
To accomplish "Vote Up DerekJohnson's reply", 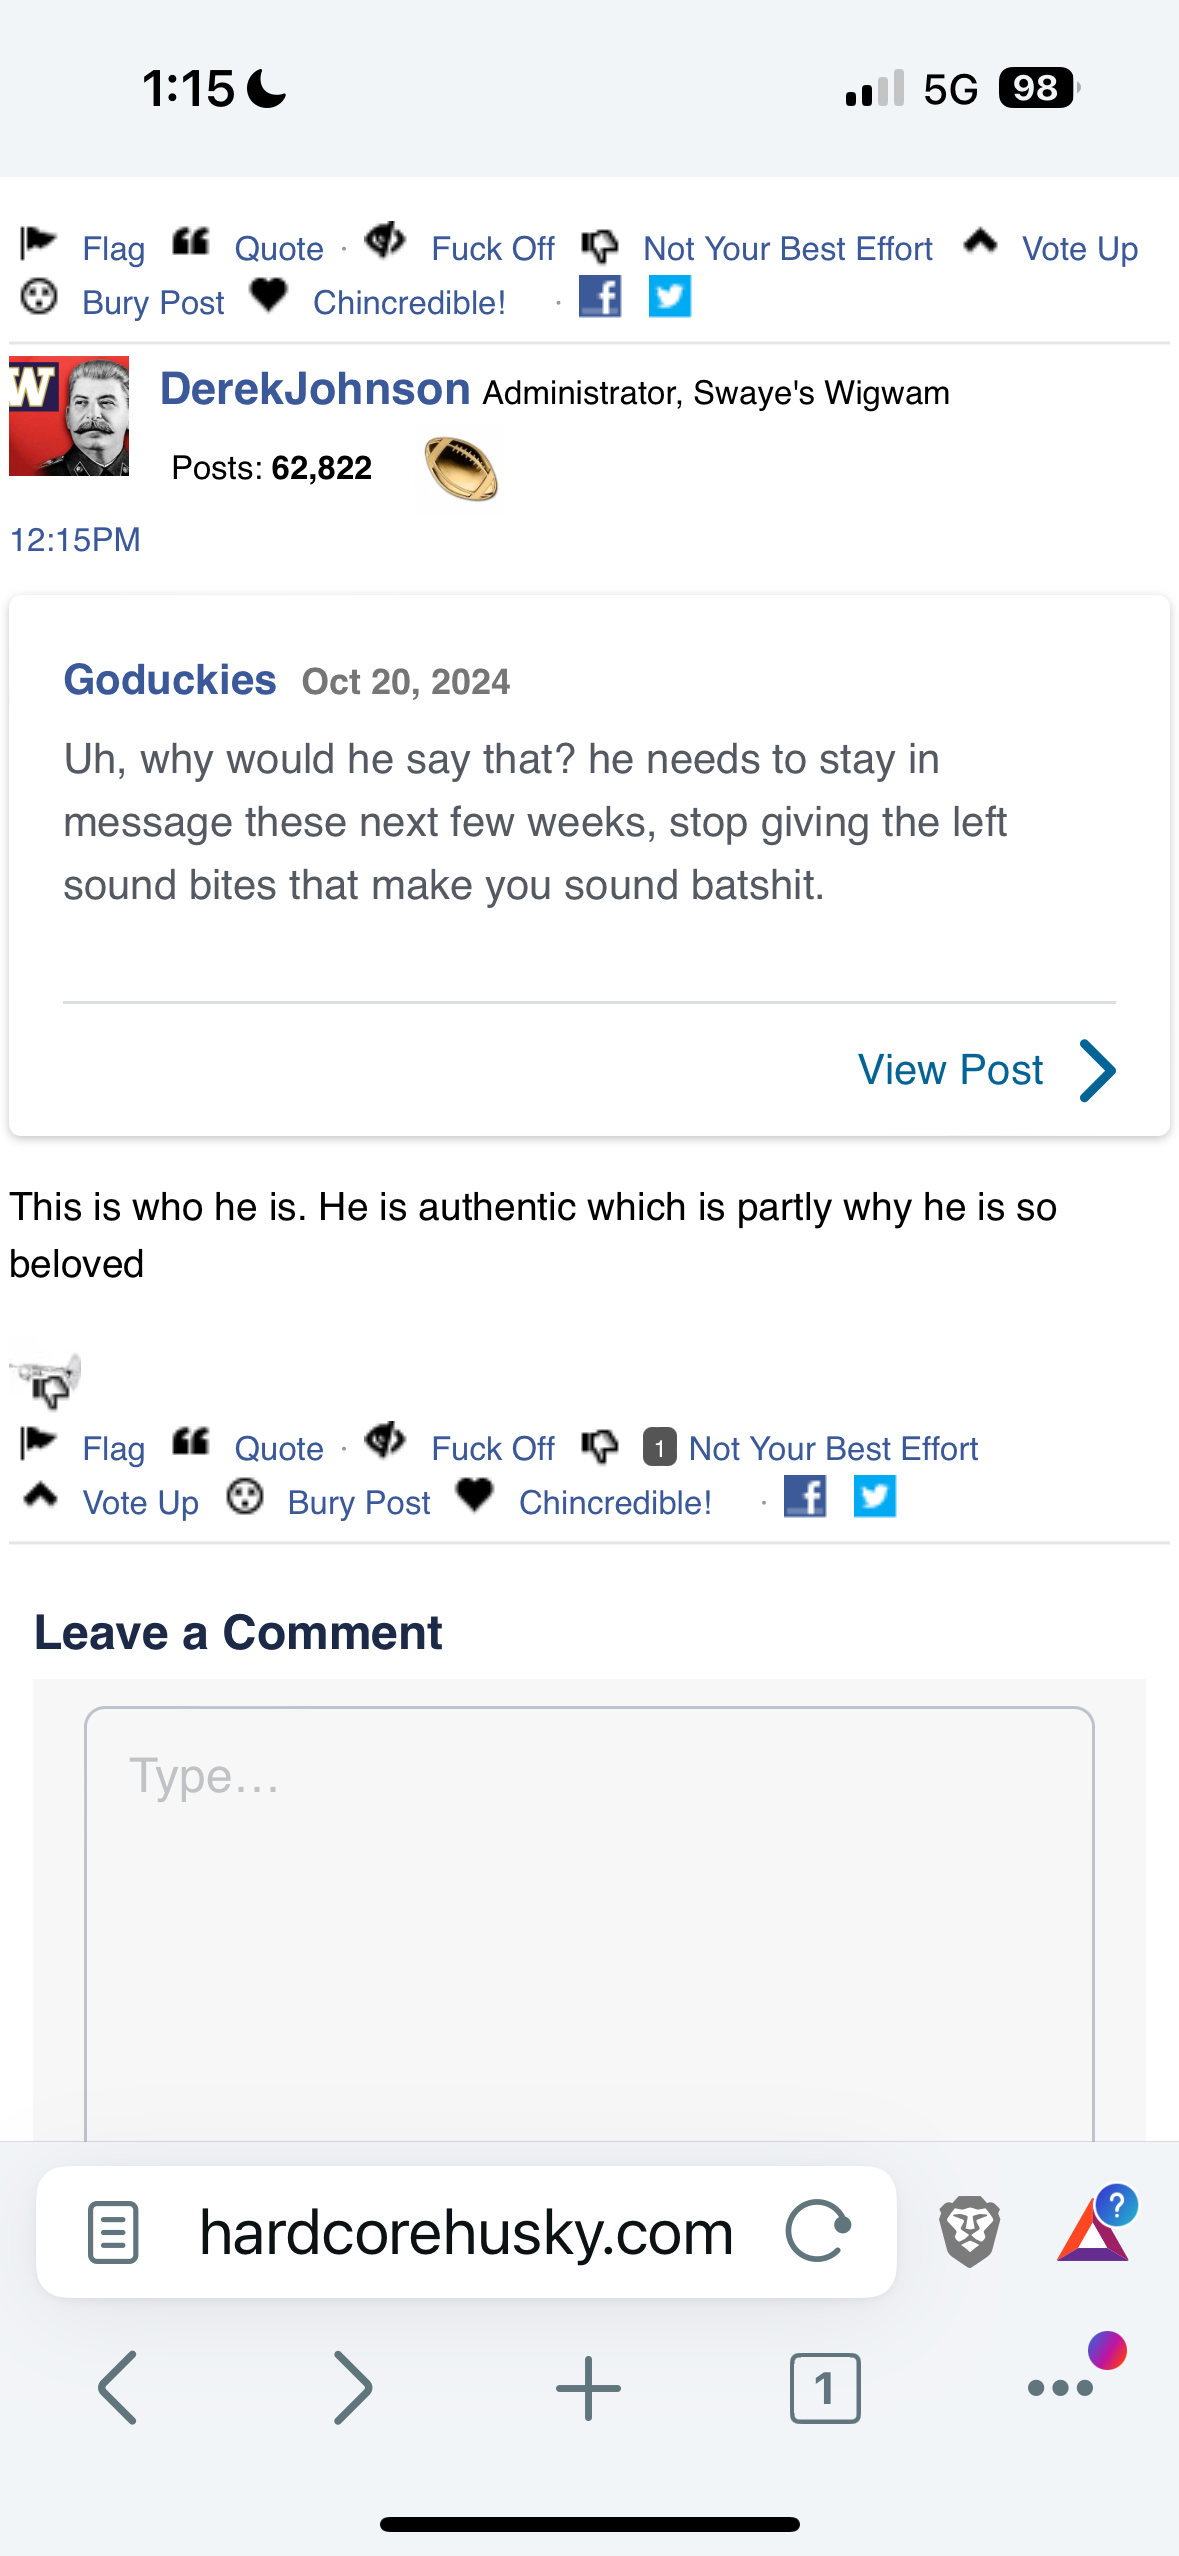I will tap(140, 1502).
